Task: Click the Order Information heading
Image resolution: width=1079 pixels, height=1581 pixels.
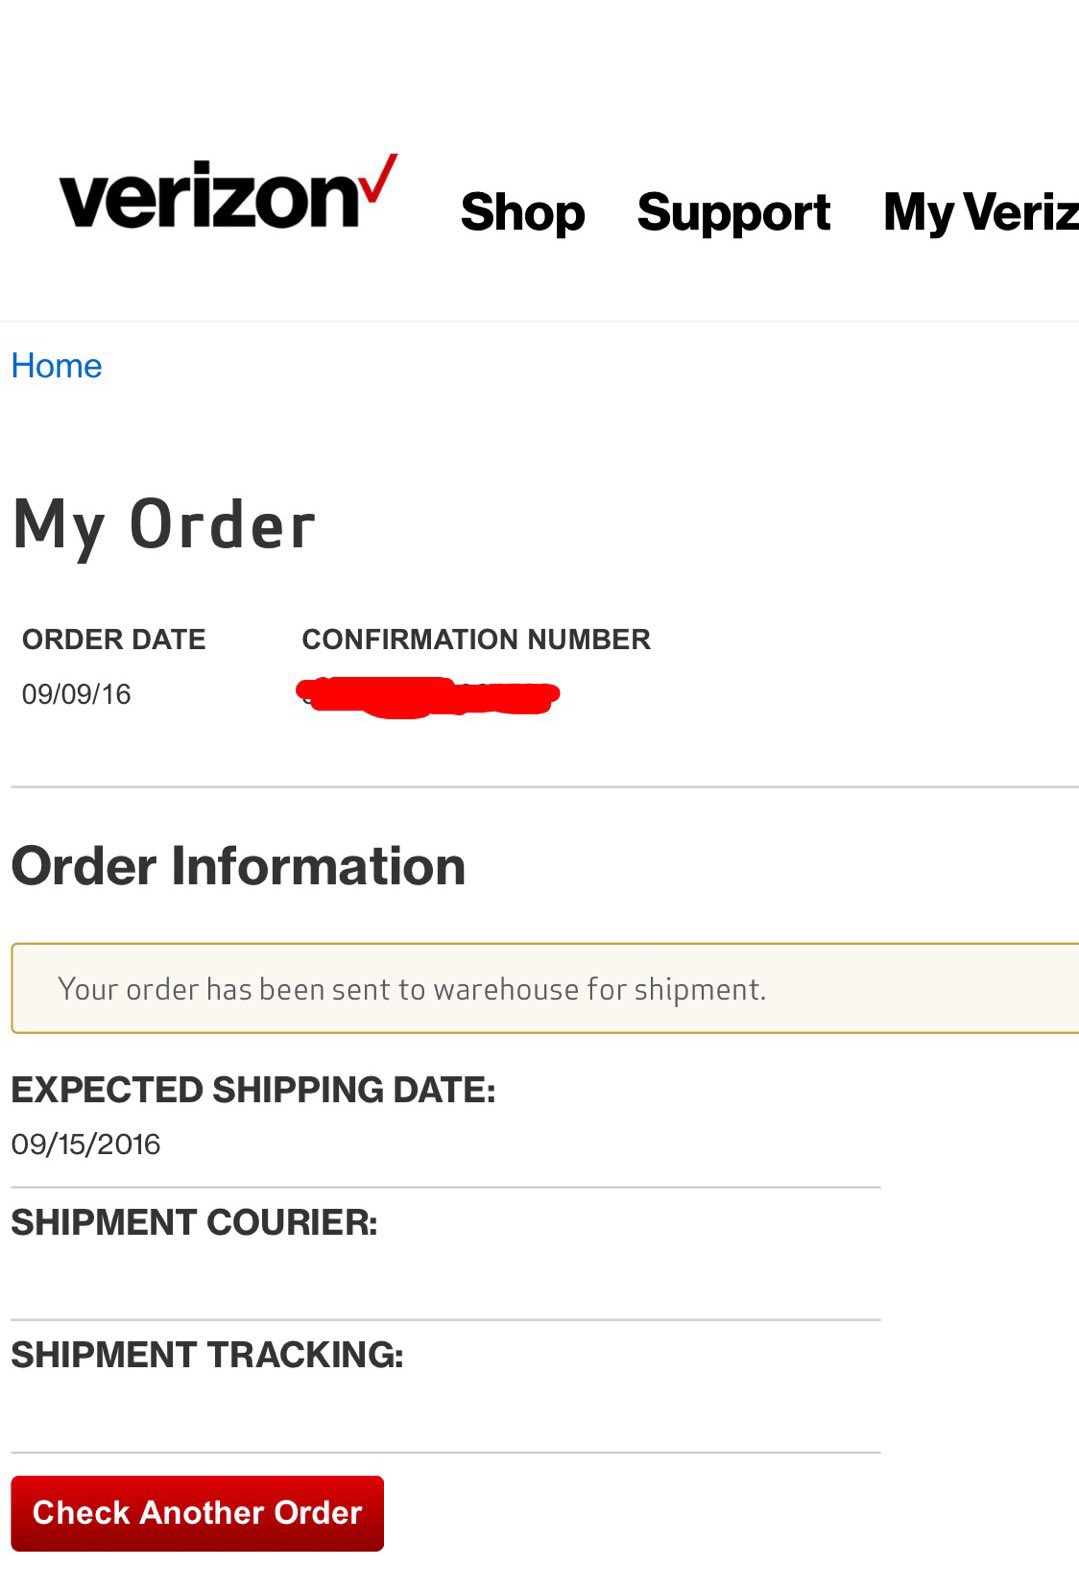Action: click(x=238, y=866)
